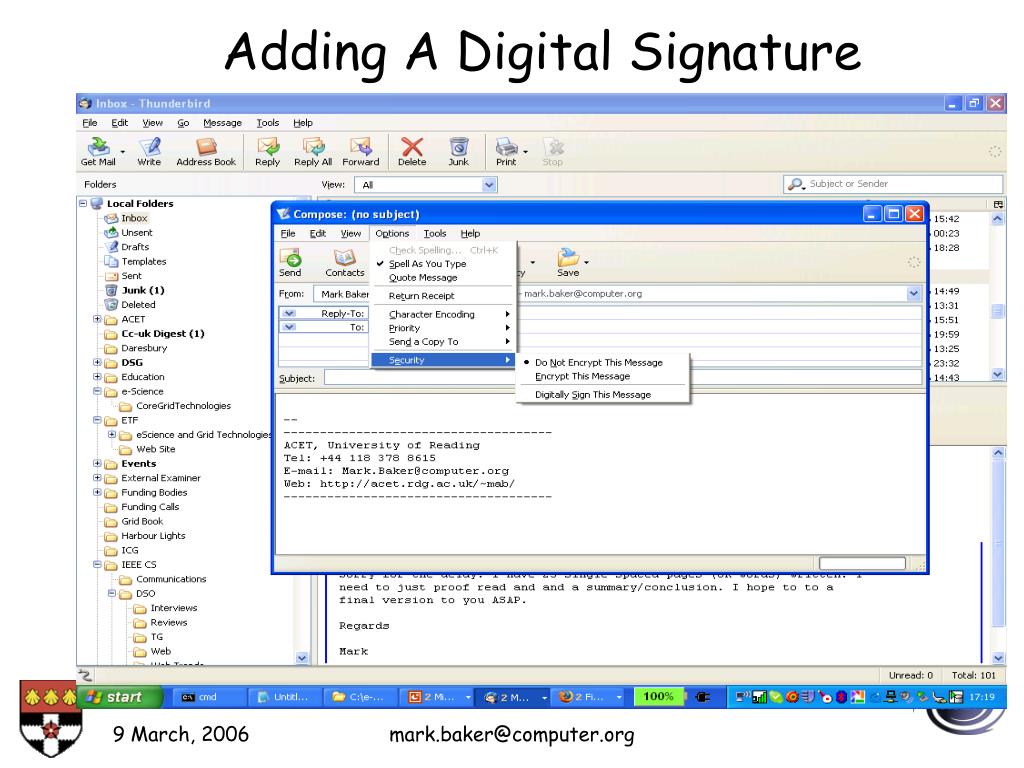Image resolution: width=1024 pixels, height=768 pixels.
Task: Click the Get Mail toolbar icon
Action: 98,152
